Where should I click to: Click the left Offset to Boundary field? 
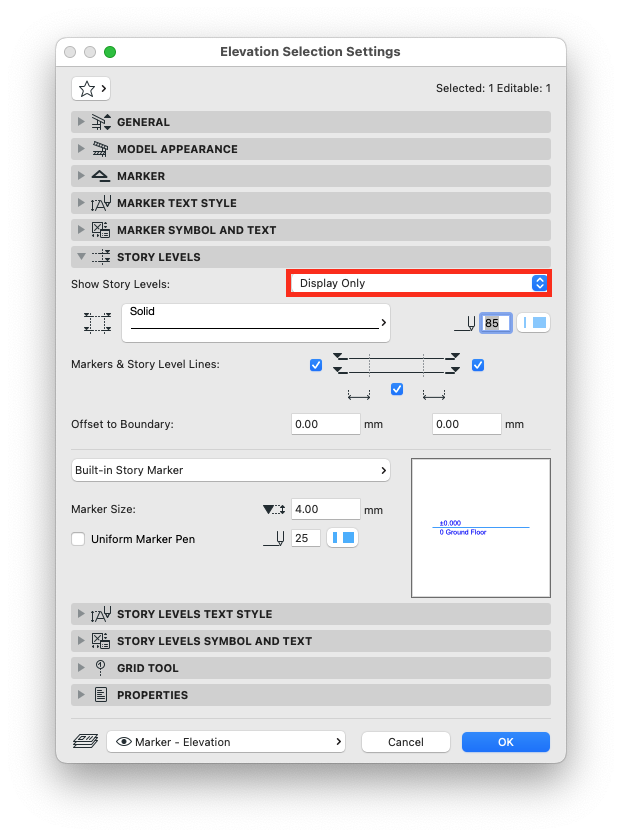click(x=326, y=424)
